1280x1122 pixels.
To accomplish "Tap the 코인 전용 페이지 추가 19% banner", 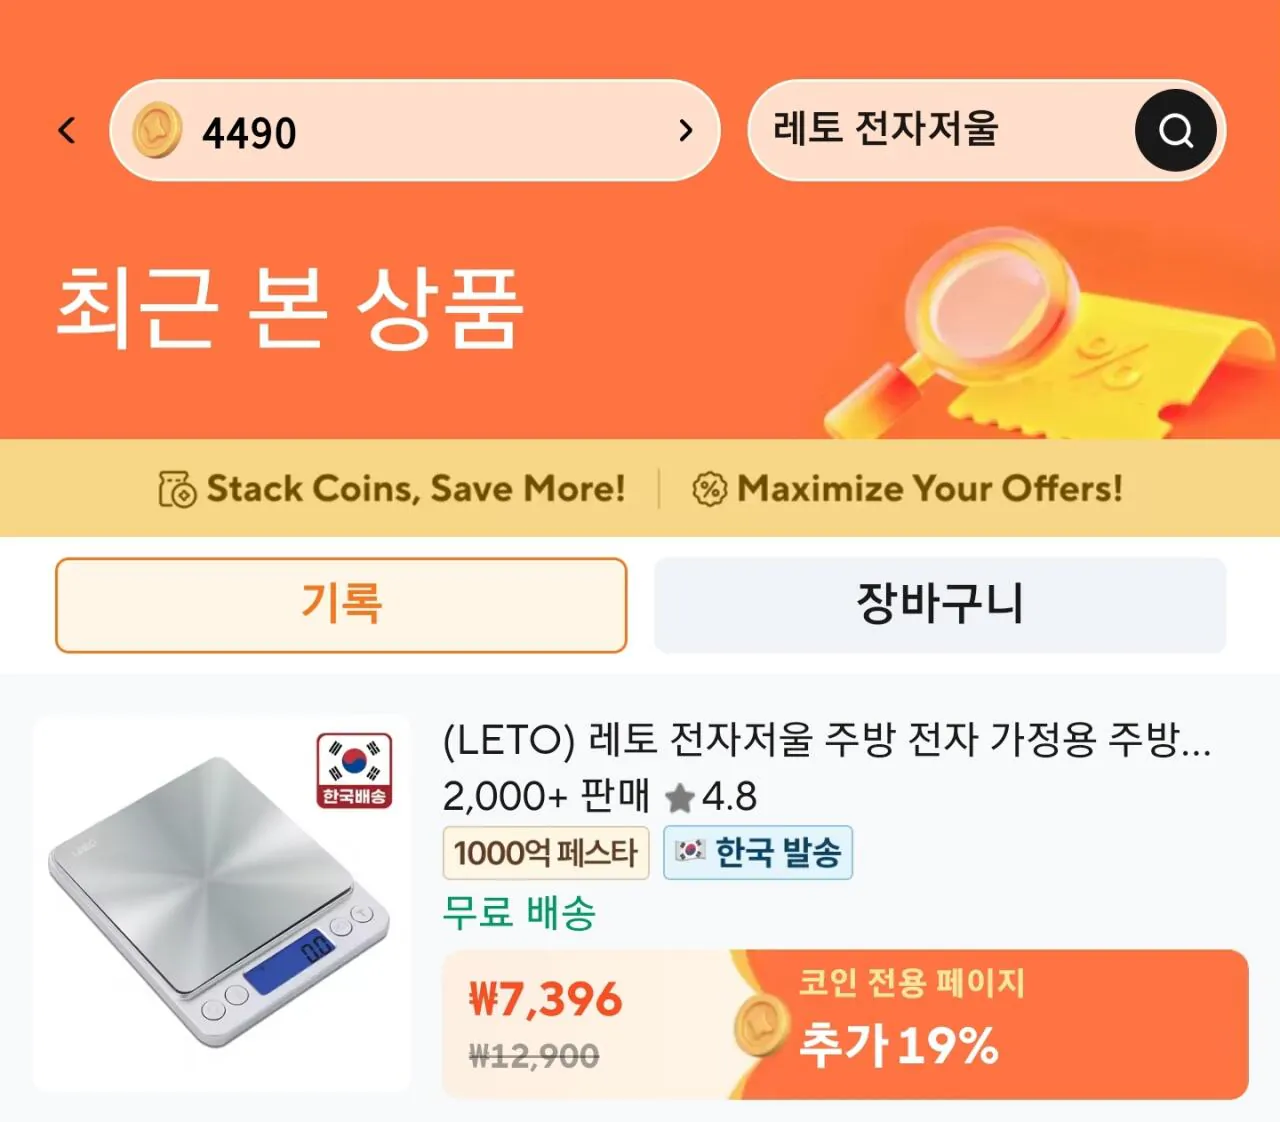I will click(990, 1023).
